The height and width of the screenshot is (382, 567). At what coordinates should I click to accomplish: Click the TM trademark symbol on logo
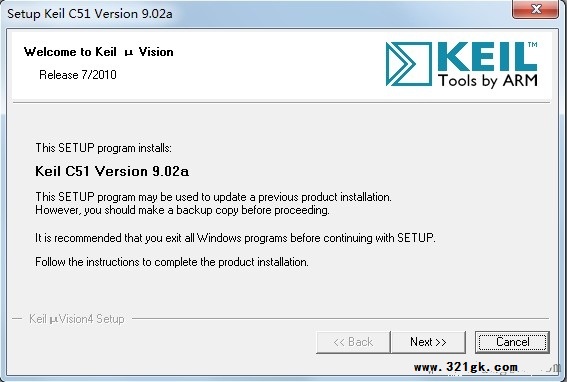point(533,44)
